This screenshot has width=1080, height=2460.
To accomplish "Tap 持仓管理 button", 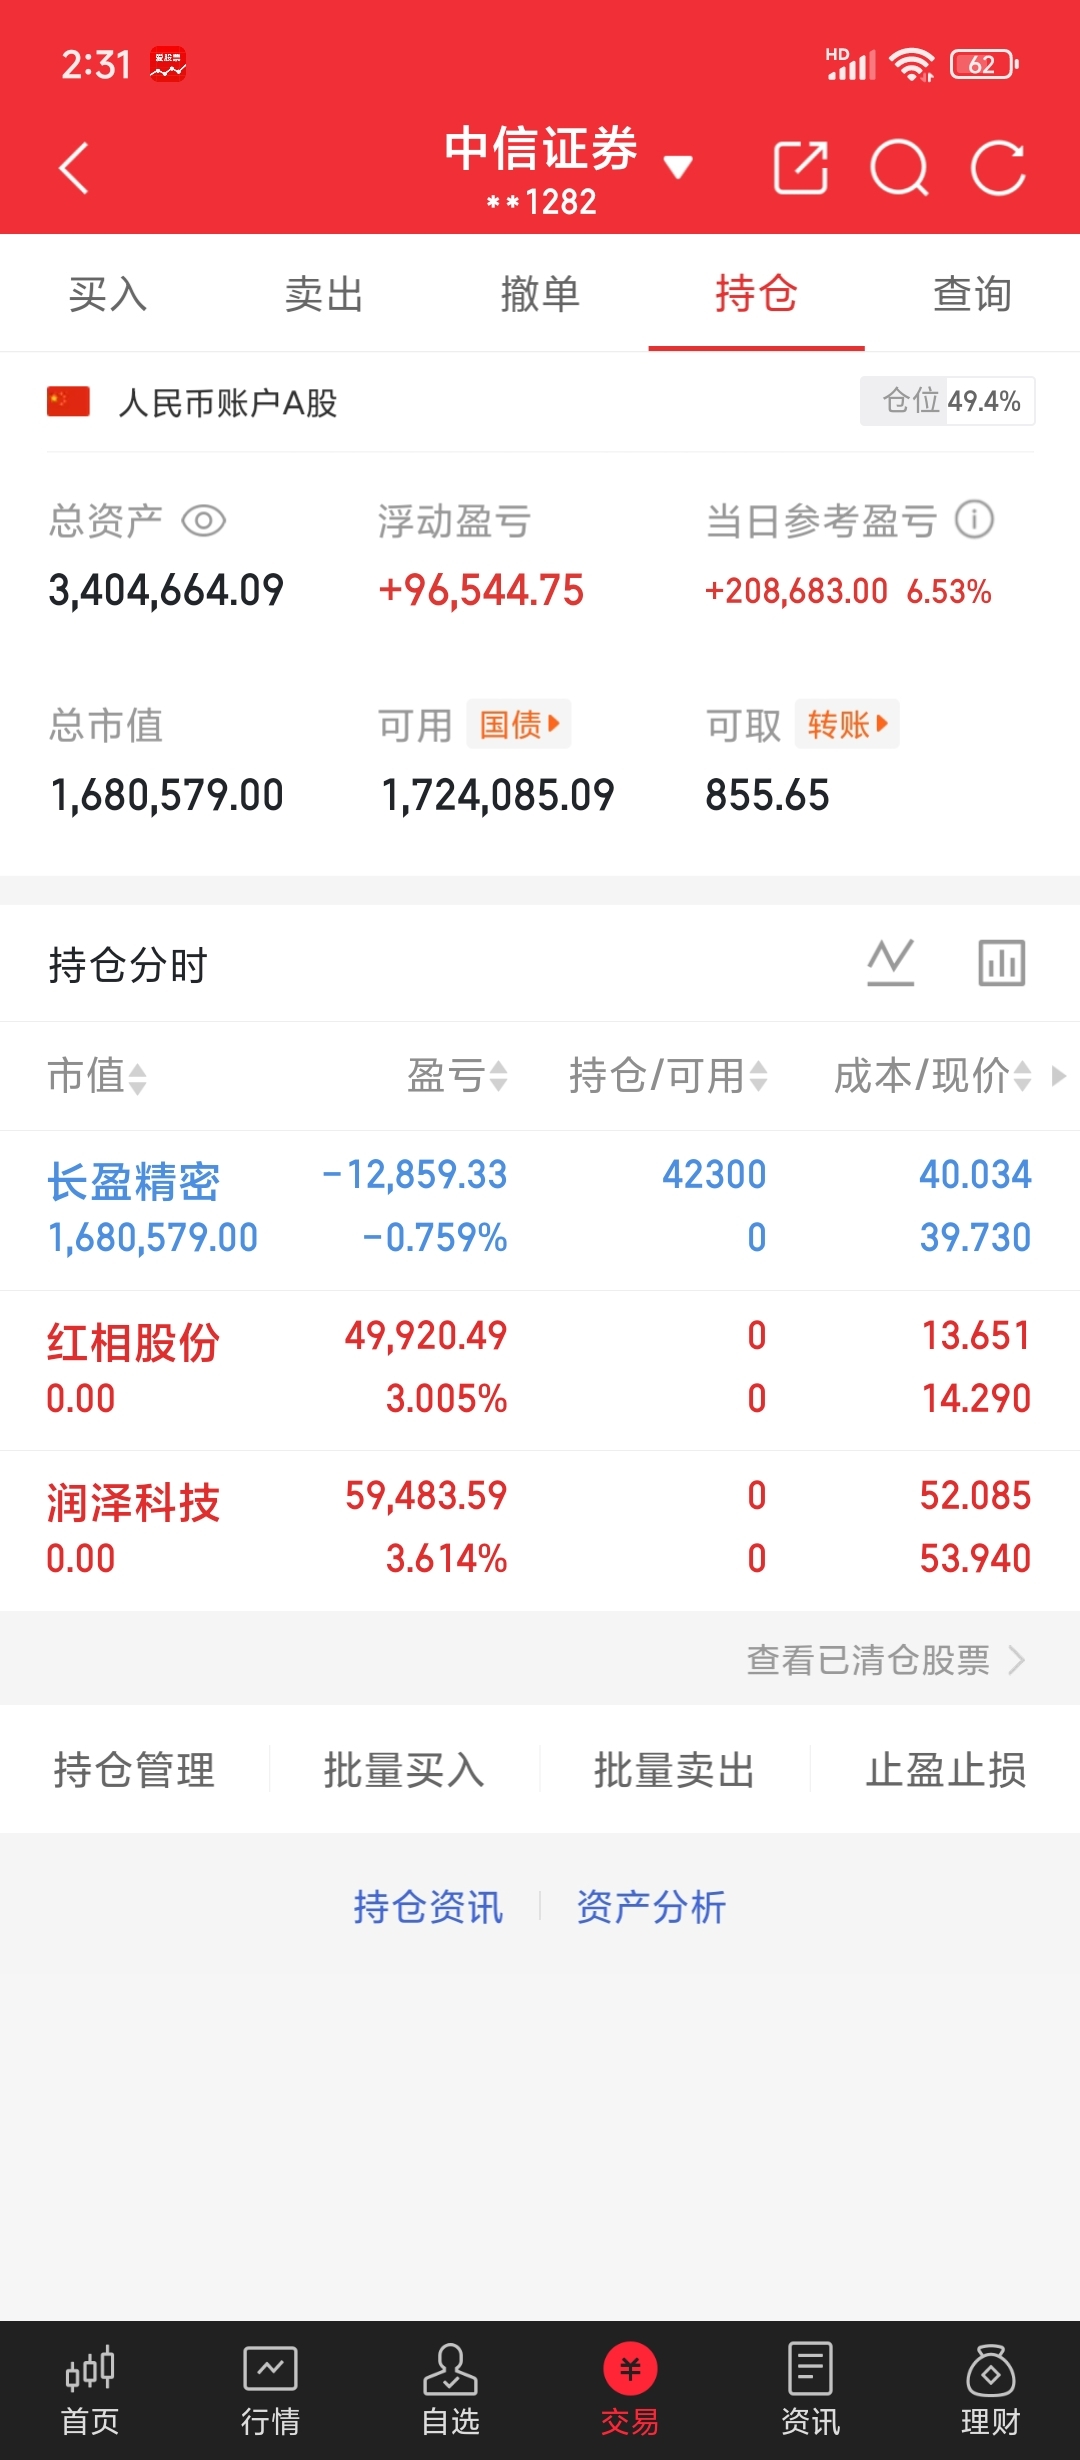I will 134,1770.
